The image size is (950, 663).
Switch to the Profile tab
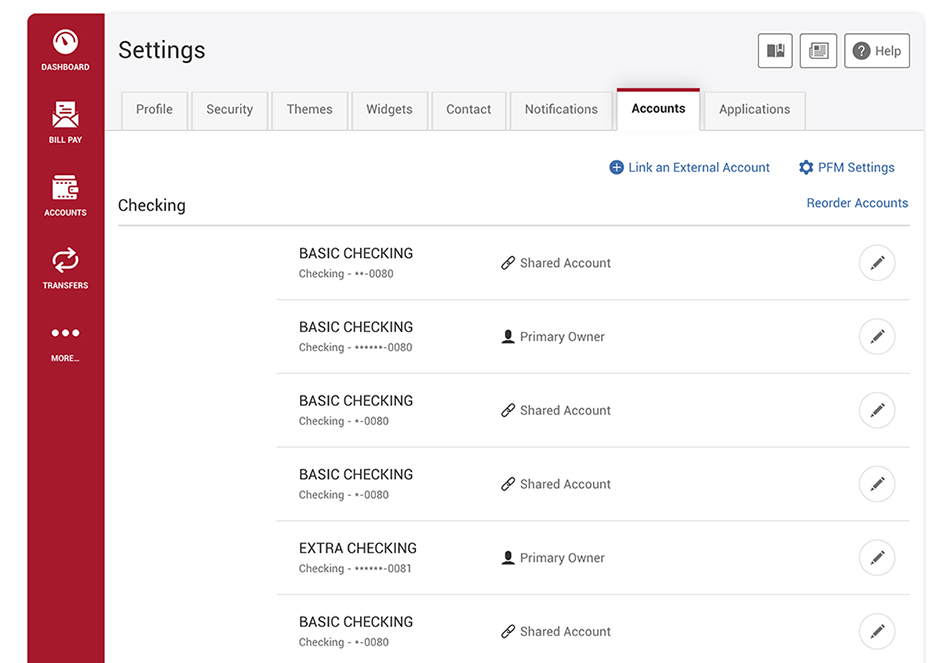pyautogui.click(x=154, y=110)
